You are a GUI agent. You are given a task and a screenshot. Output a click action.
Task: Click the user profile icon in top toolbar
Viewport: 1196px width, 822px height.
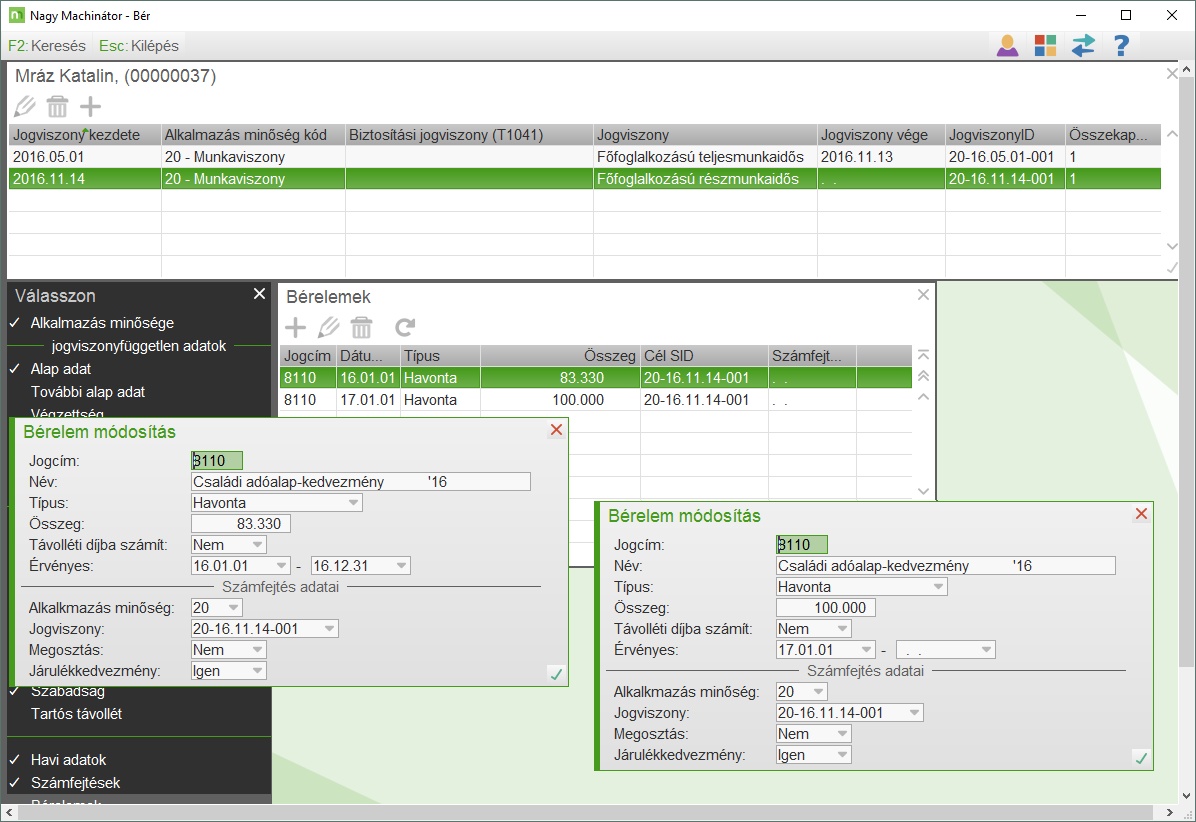pos(1007,45)
